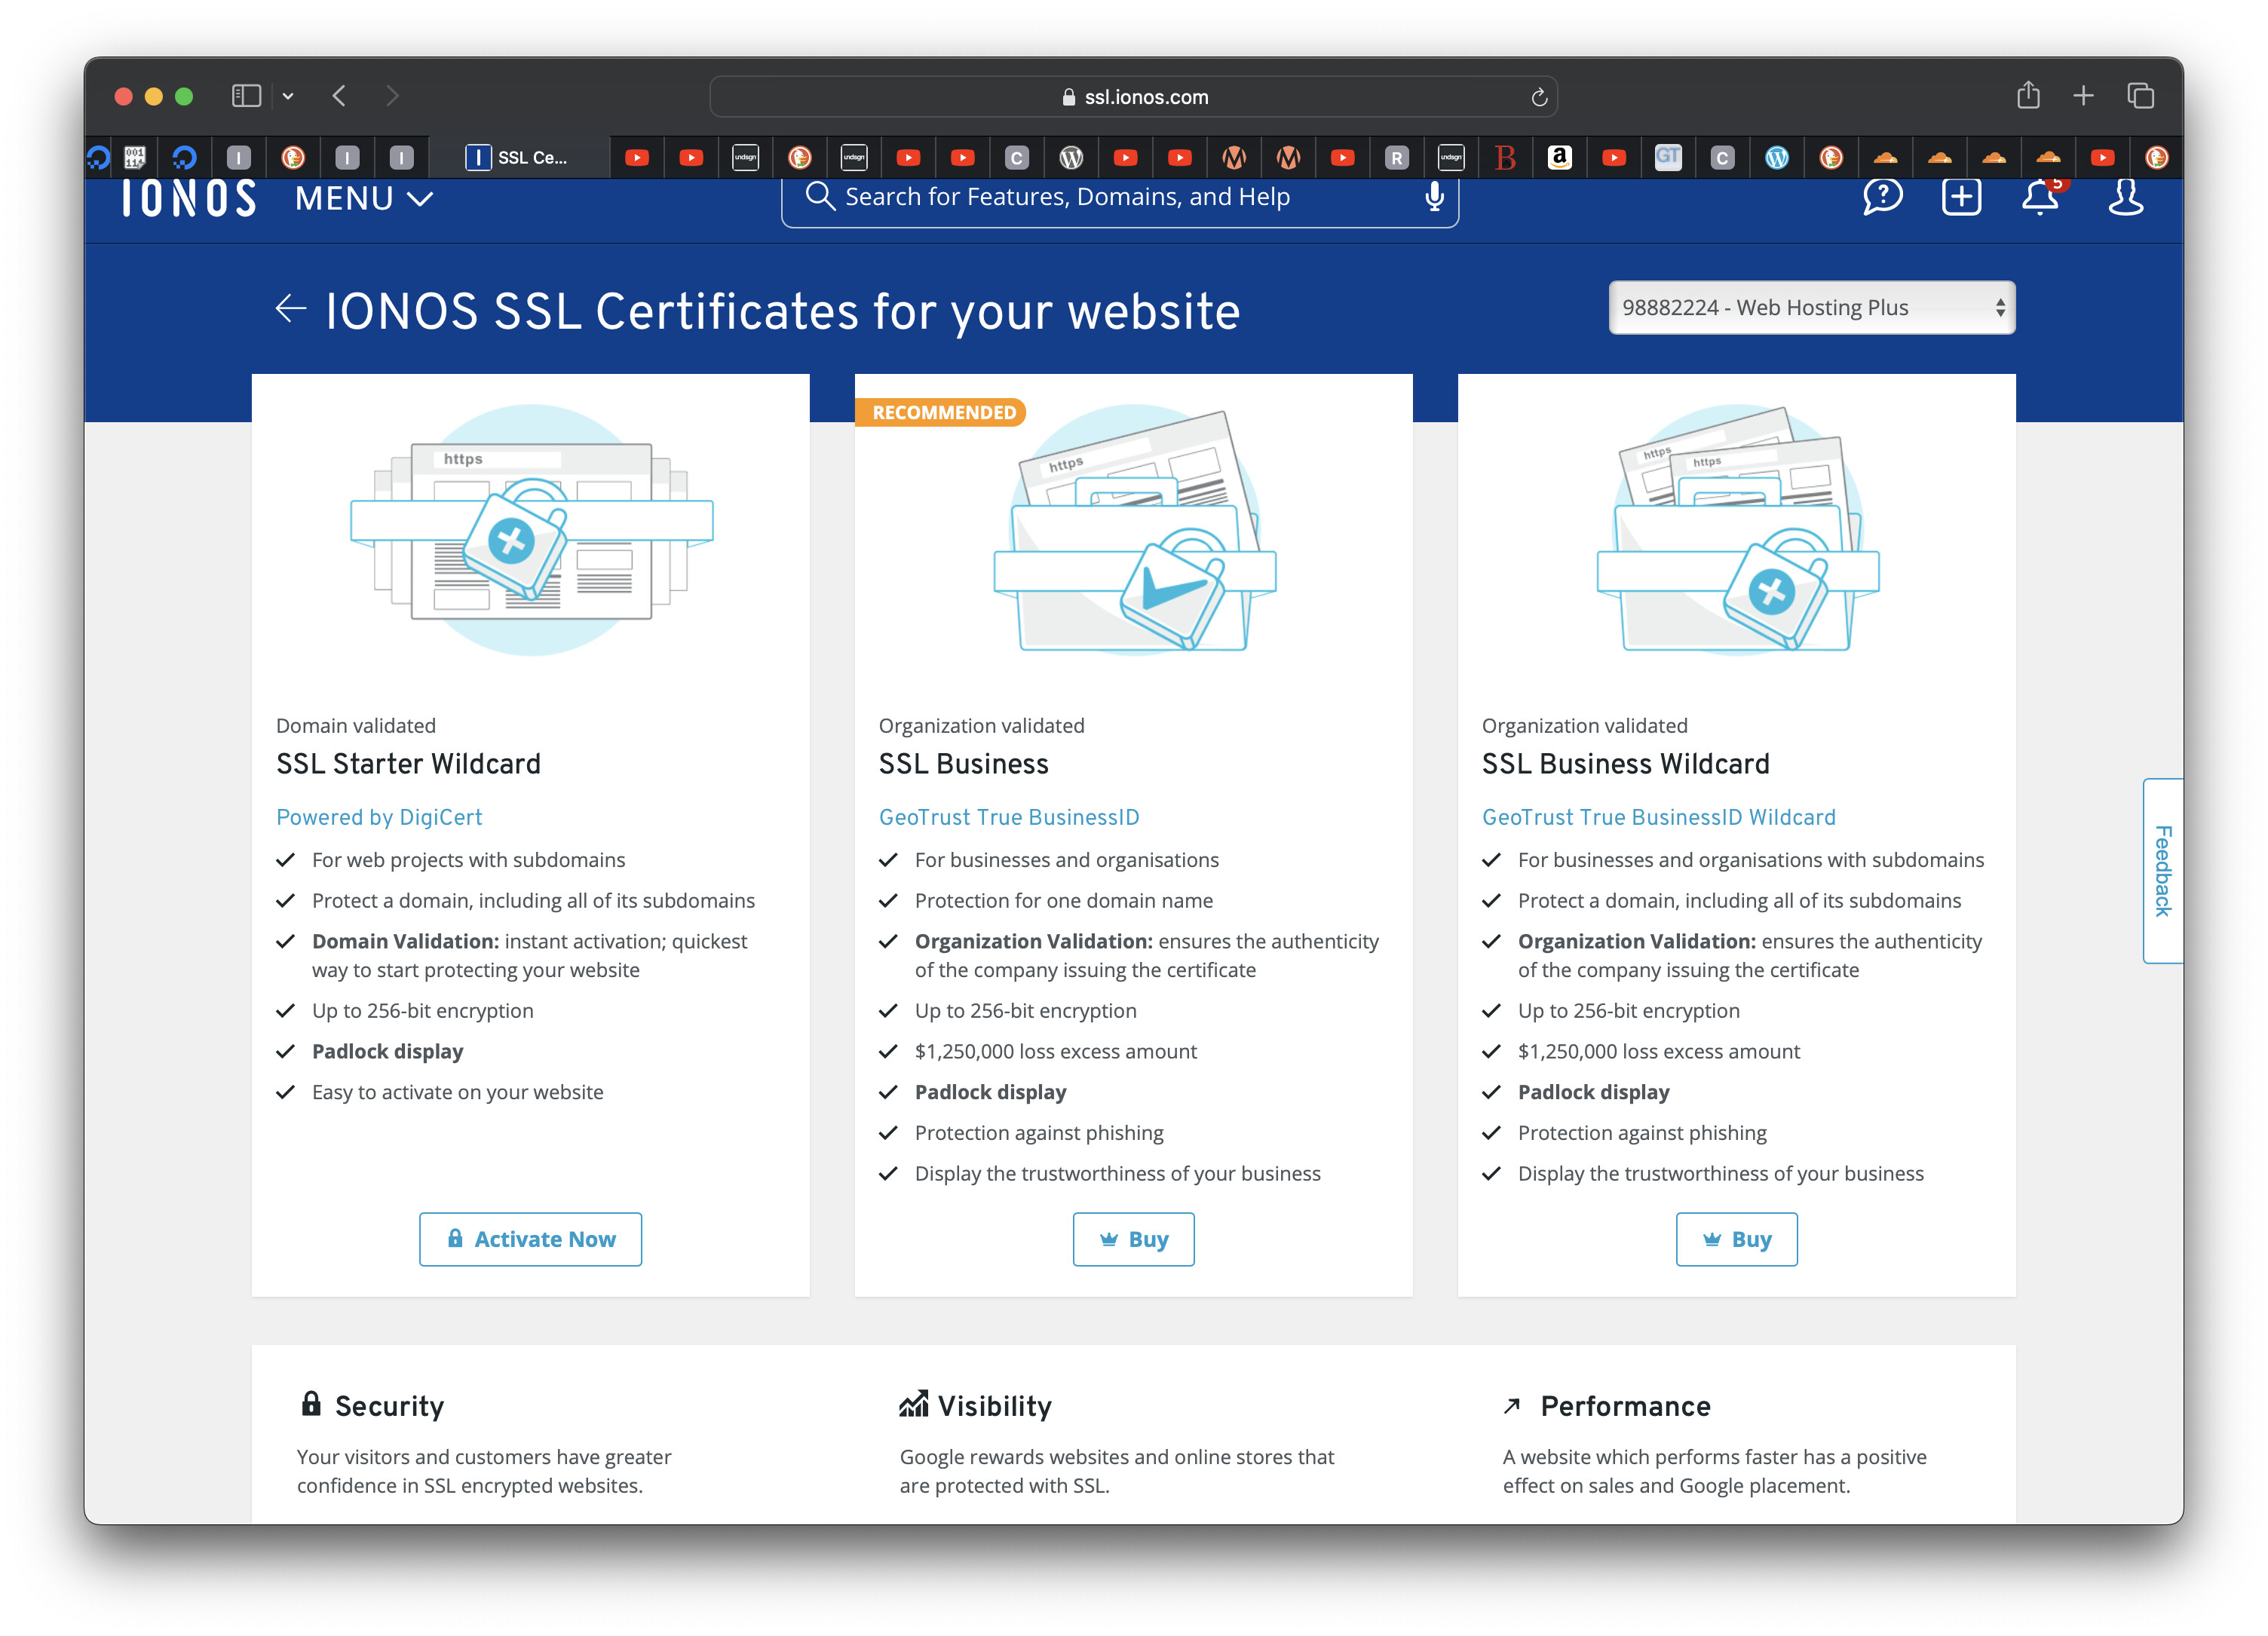Screen dimensions: 2268x1636
Task: Click Safari's share icon
Action: (x=2028, y=96)
